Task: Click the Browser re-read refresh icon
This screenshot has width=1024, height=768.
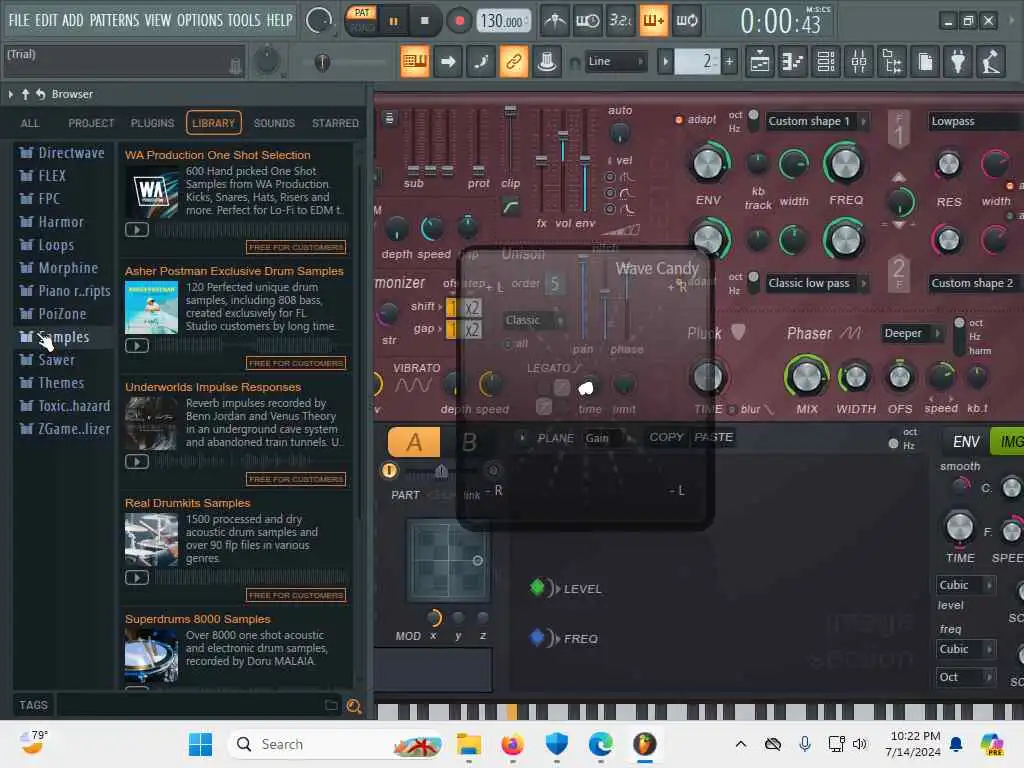Action: [x=40, y=94]
